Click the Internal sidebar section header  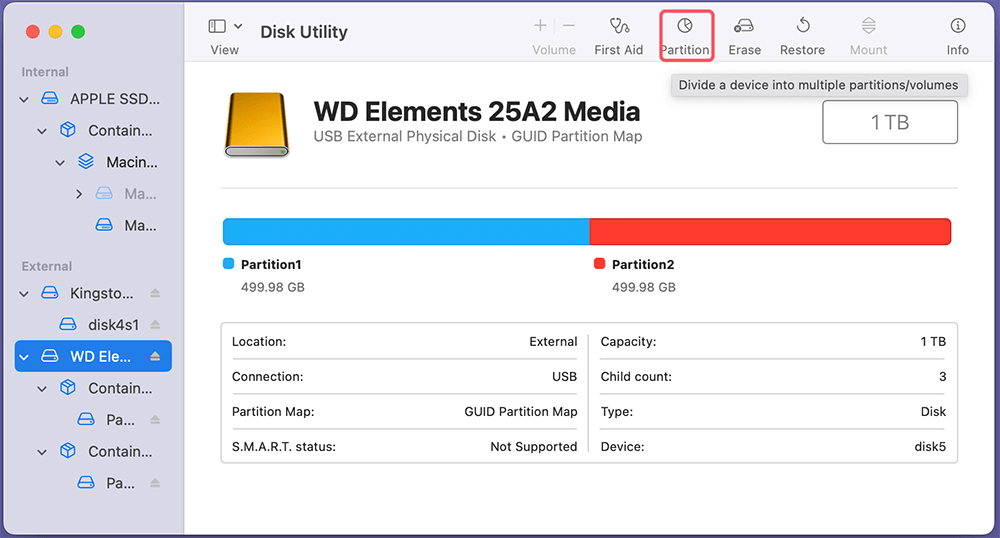click(45, 72)
